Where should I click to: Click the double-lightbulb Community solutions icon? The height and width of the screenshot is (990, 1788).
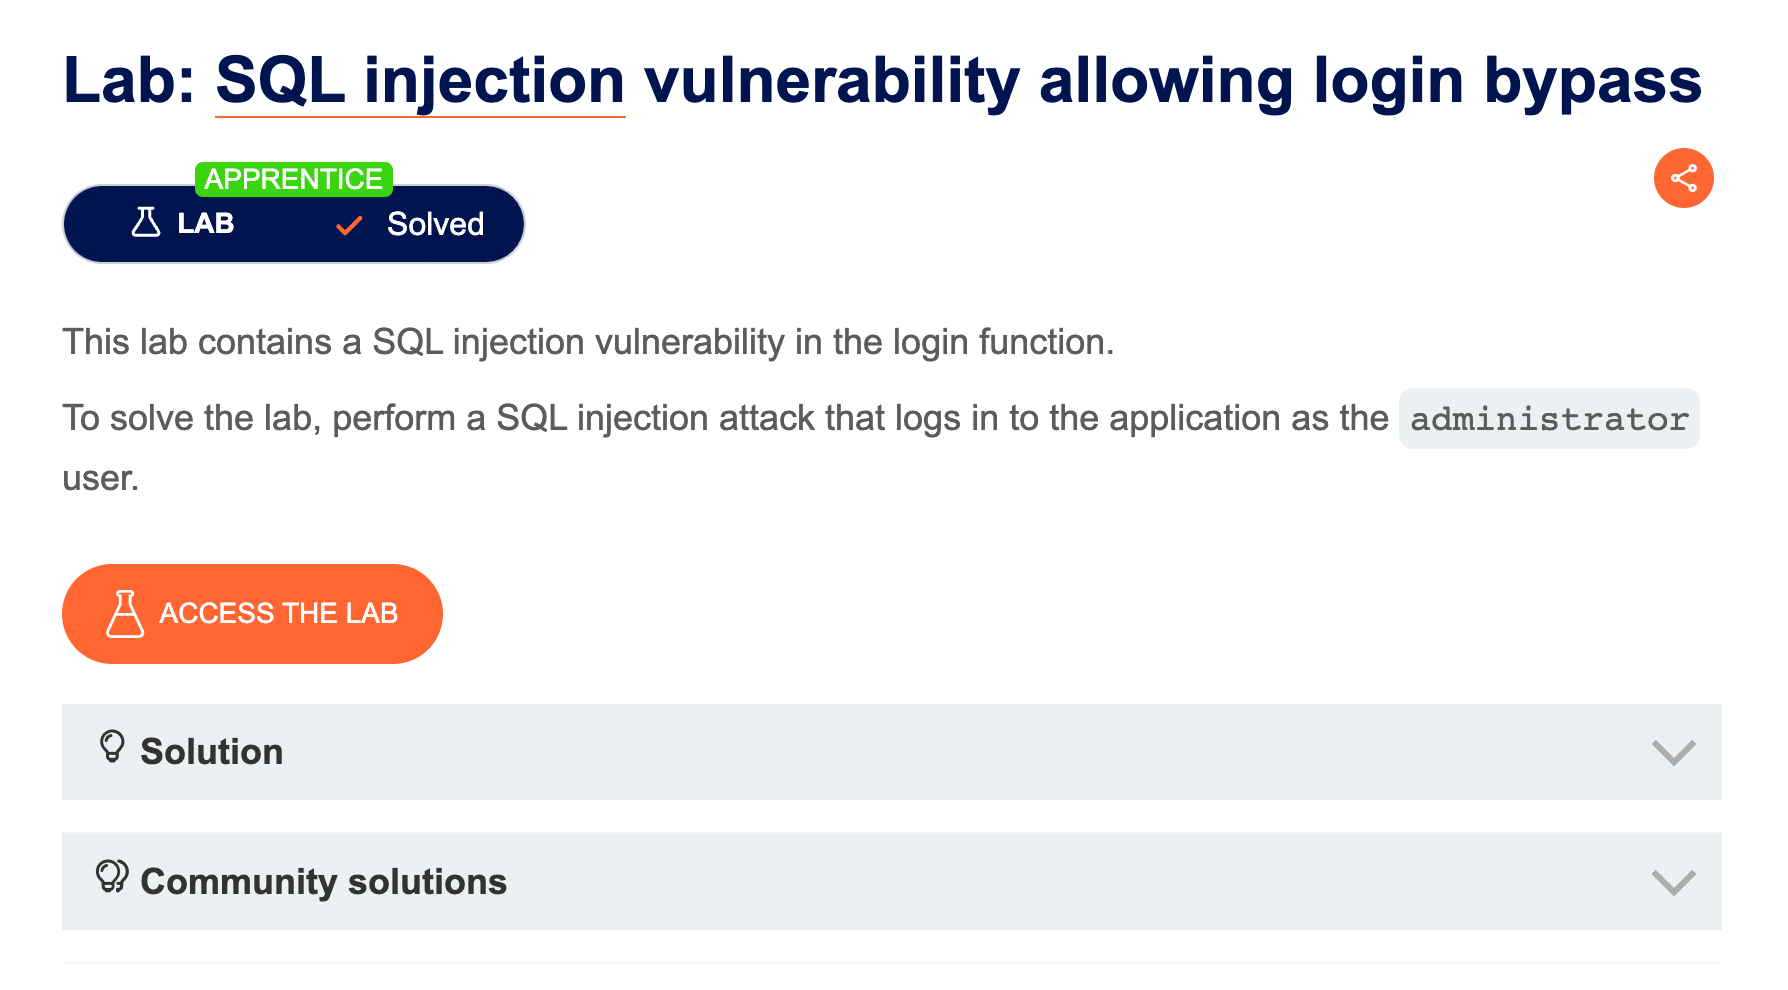[112, 876]
